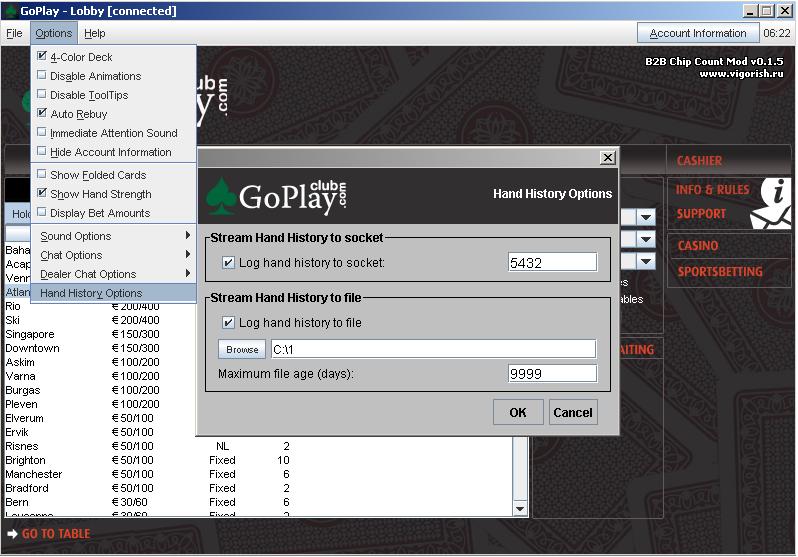Image resolution: width=798 pixels, height=557 pixels.
Task: Maximize the GoPlay Lobby window
Action: (766, 10)
